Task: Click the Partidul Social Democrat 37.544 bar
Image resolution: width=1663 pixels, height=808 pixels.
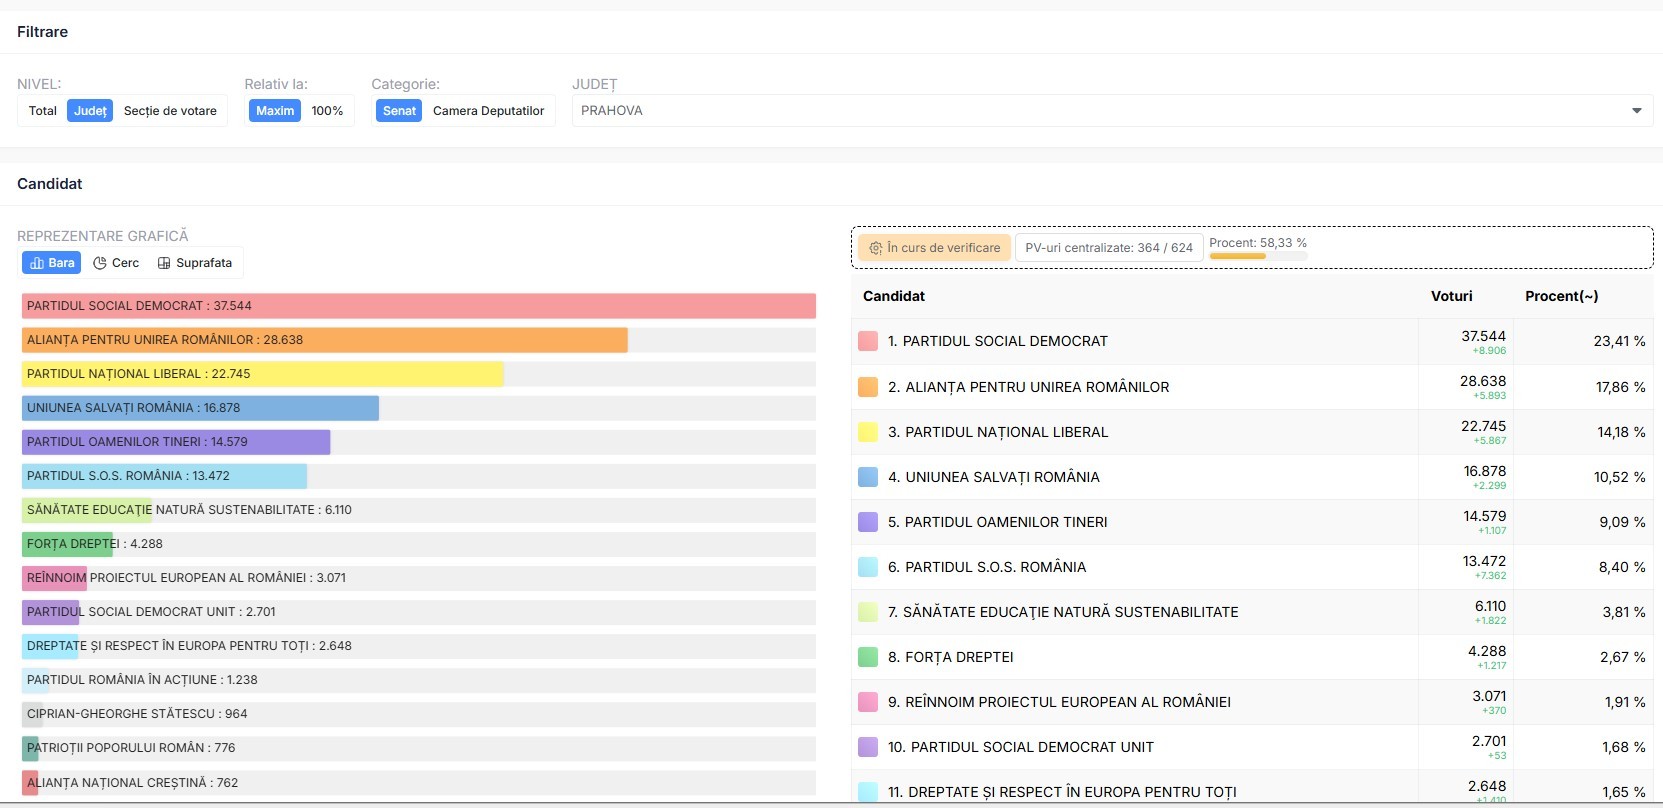Action: click(419, 306)
